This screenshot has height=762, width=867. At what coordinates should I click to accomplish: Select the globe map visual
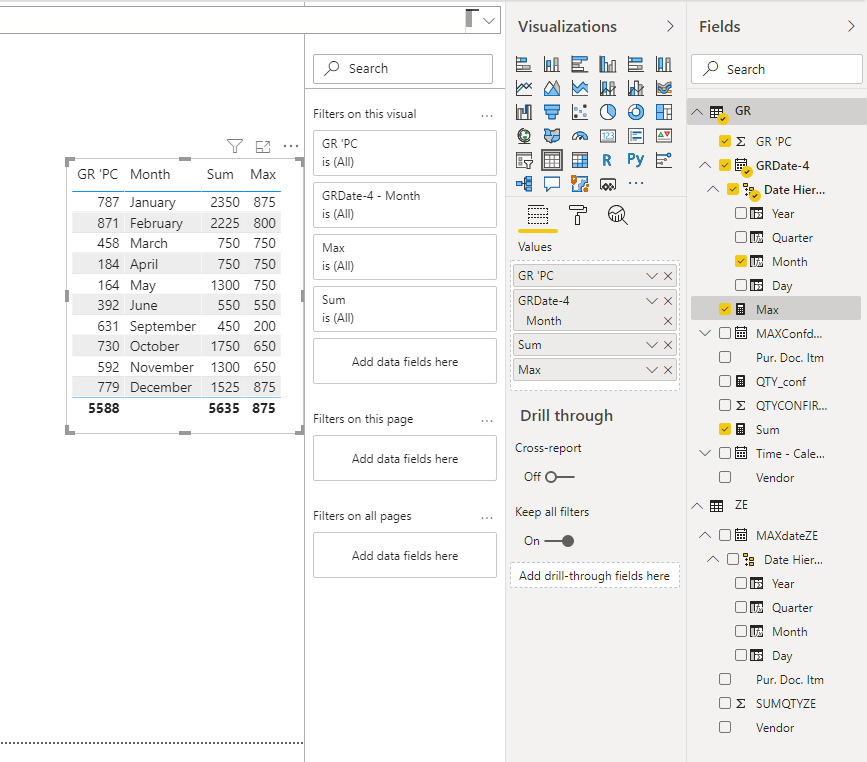coord(524,136)
